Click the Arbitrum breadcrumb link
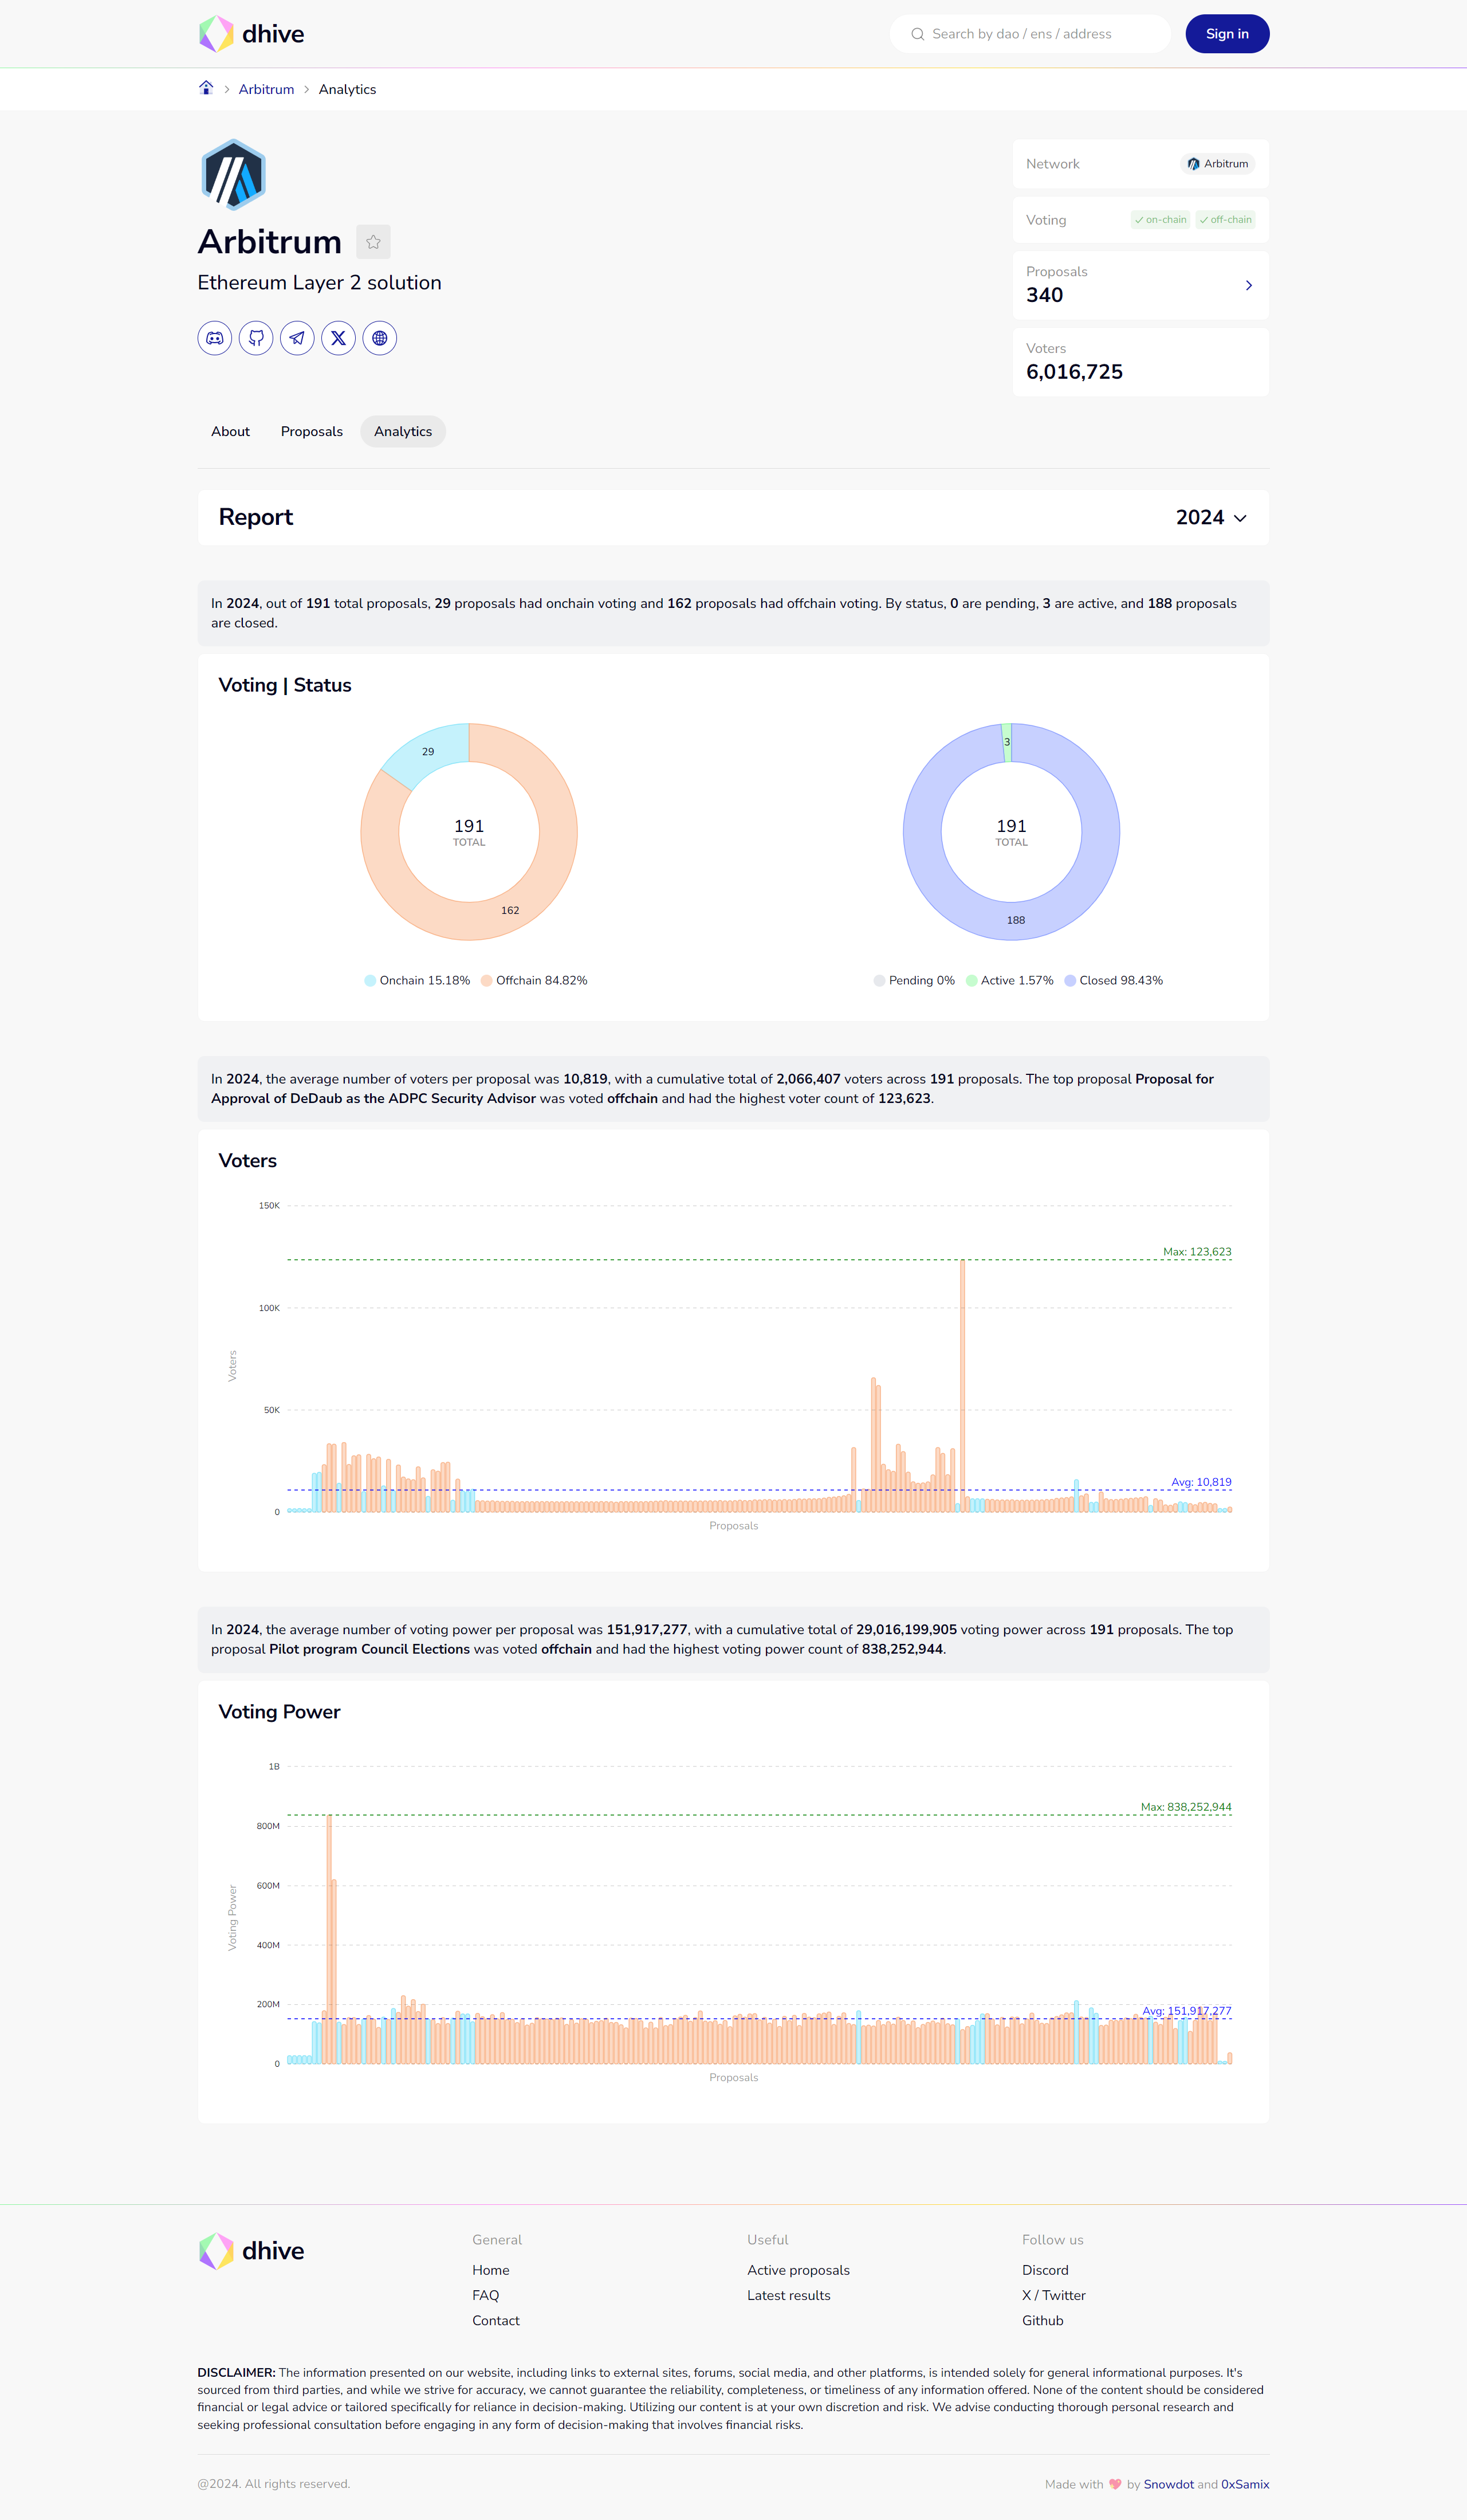The height and width of the screenshot is (2520, 1467). tap(266, 89)
